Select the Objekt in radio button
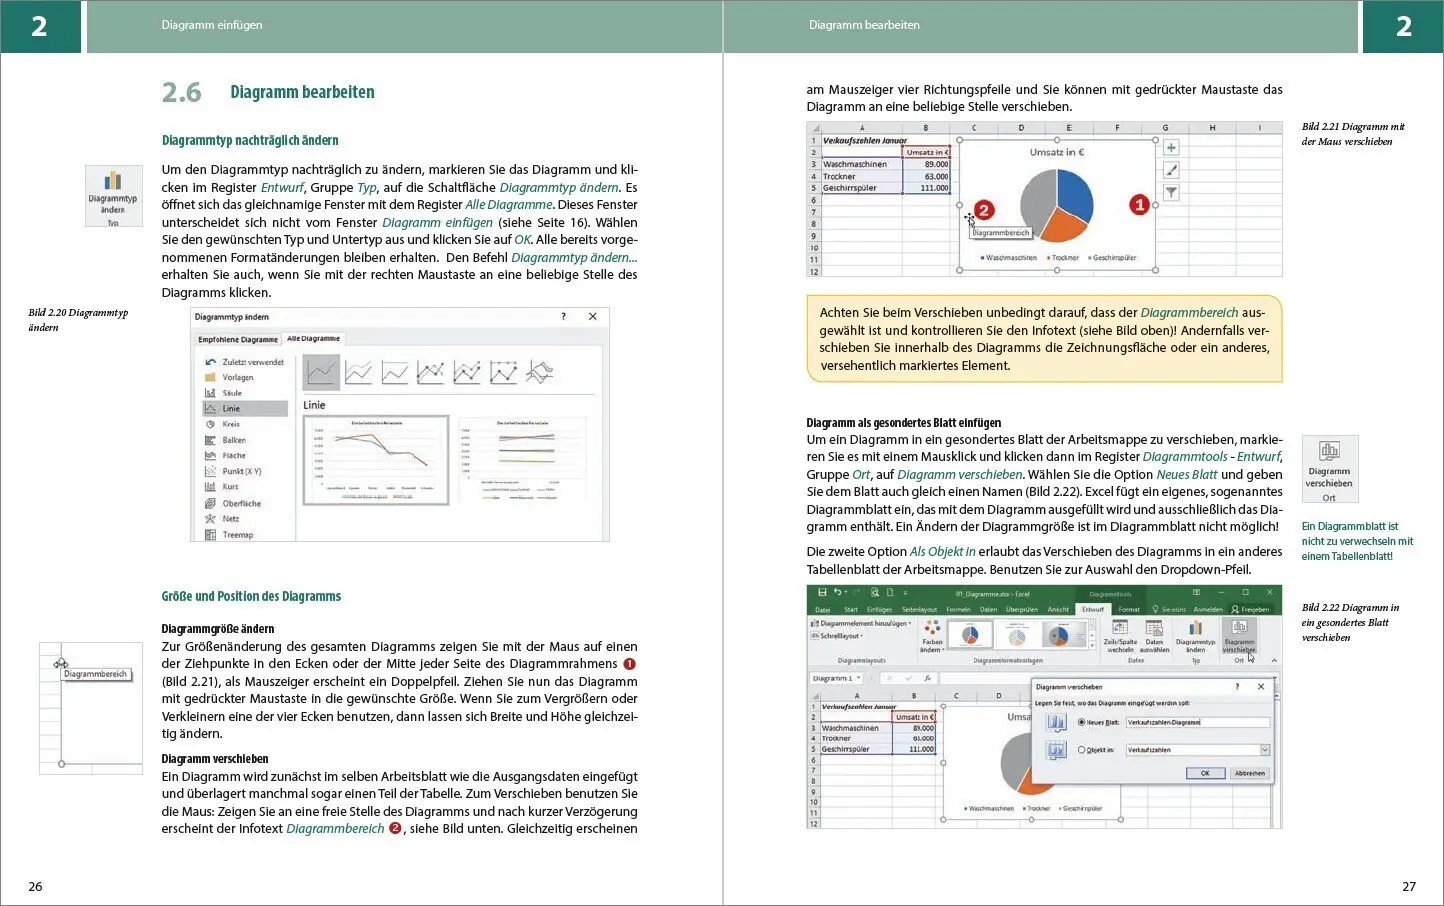Image resolution: width=1444 pixels, height=906 pixels. point(1081,750)
